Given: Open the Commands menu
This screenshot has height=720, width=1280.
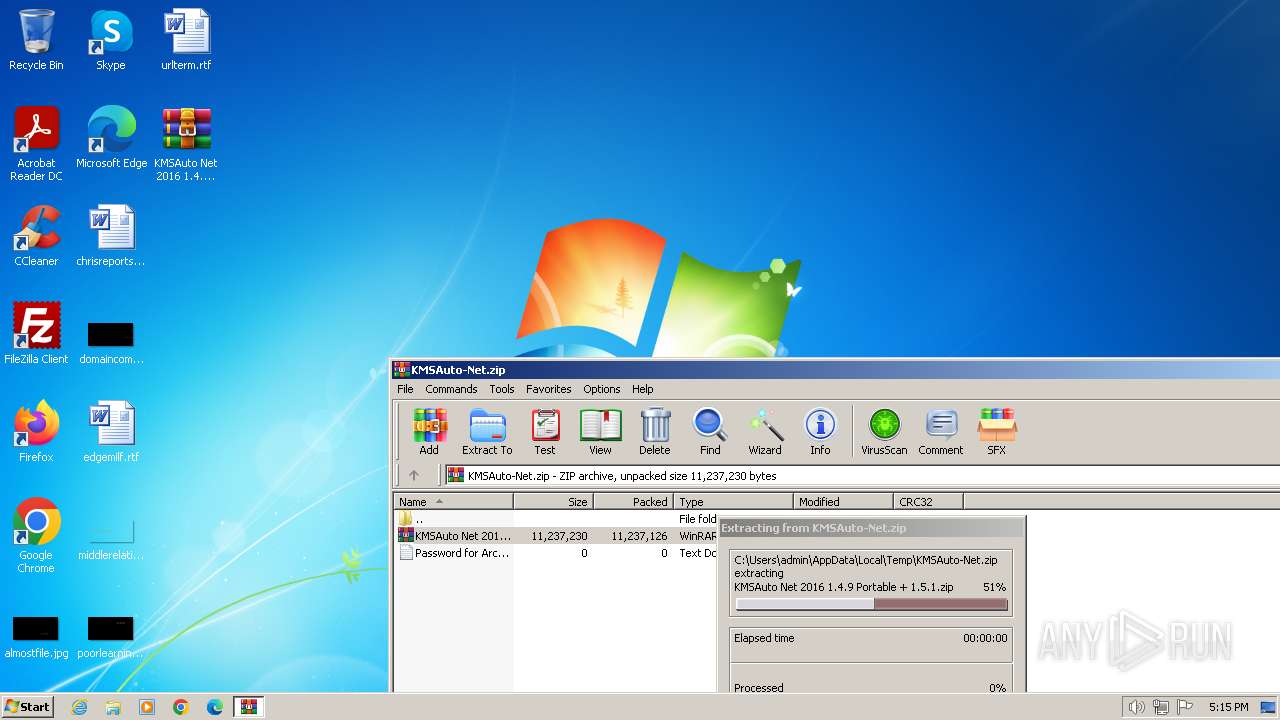Looking at the screenshot, I should pos(451,389).
